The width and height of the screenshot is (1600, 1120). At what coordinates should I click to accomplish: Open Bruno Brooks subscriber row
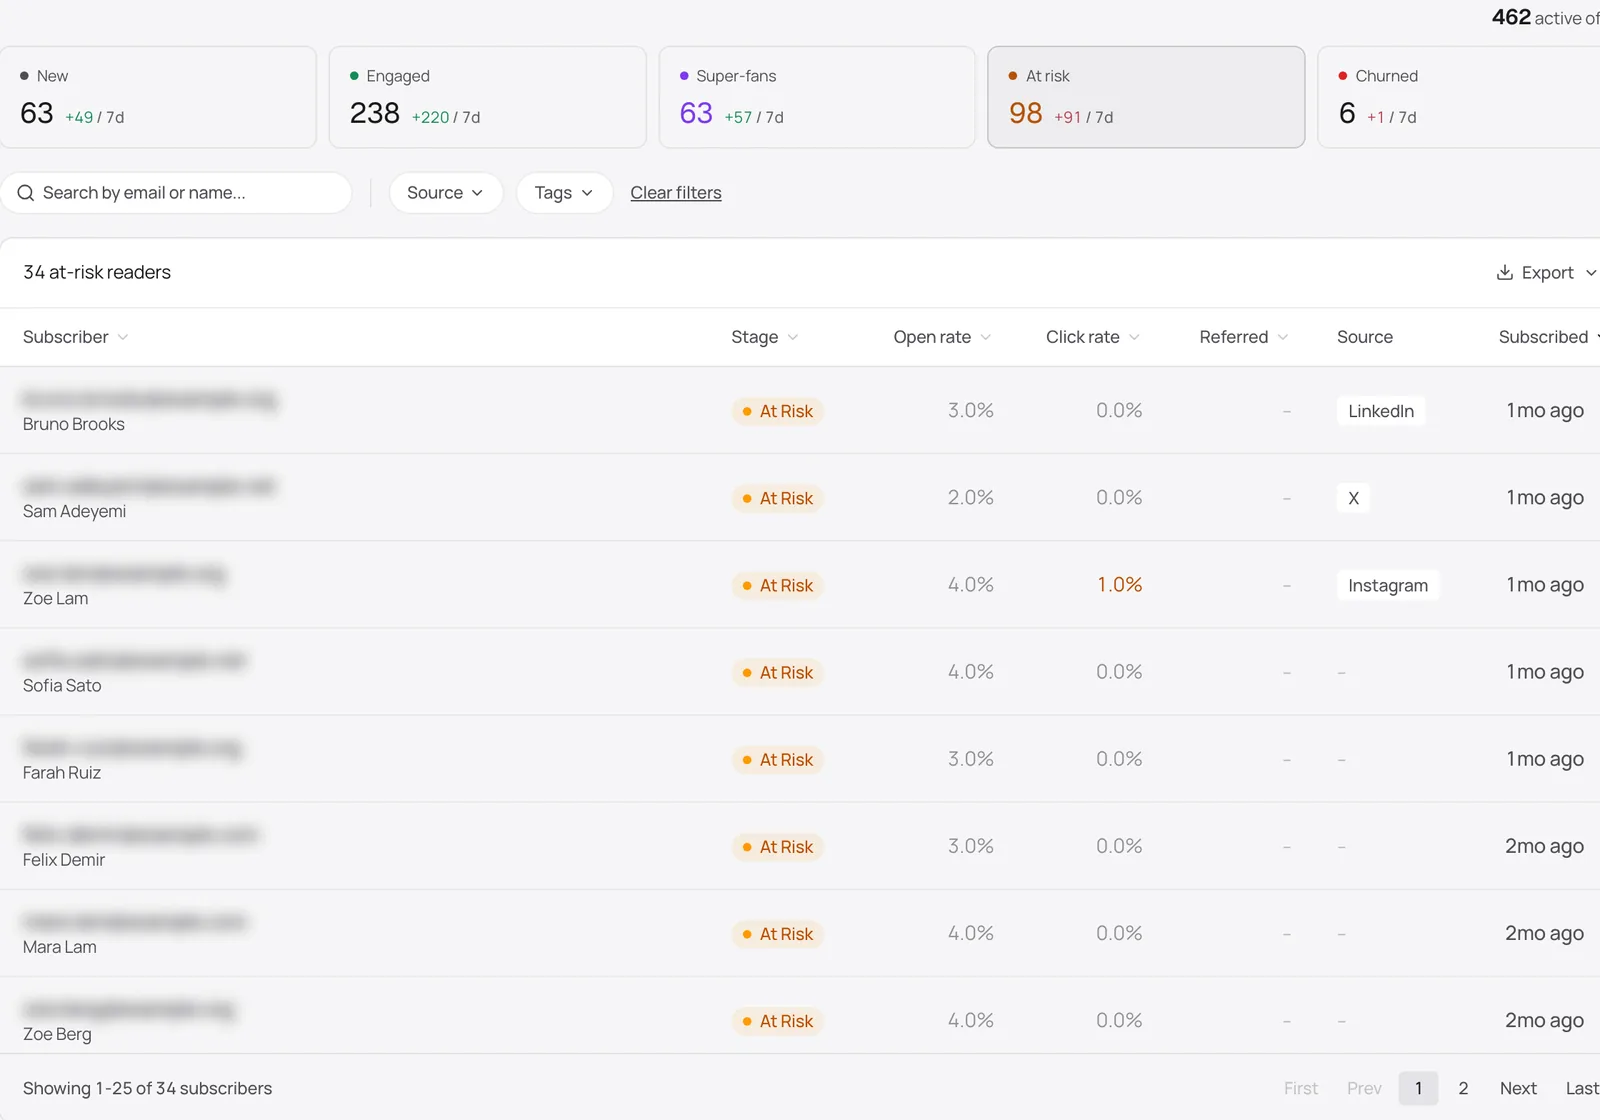click(800, 411)
